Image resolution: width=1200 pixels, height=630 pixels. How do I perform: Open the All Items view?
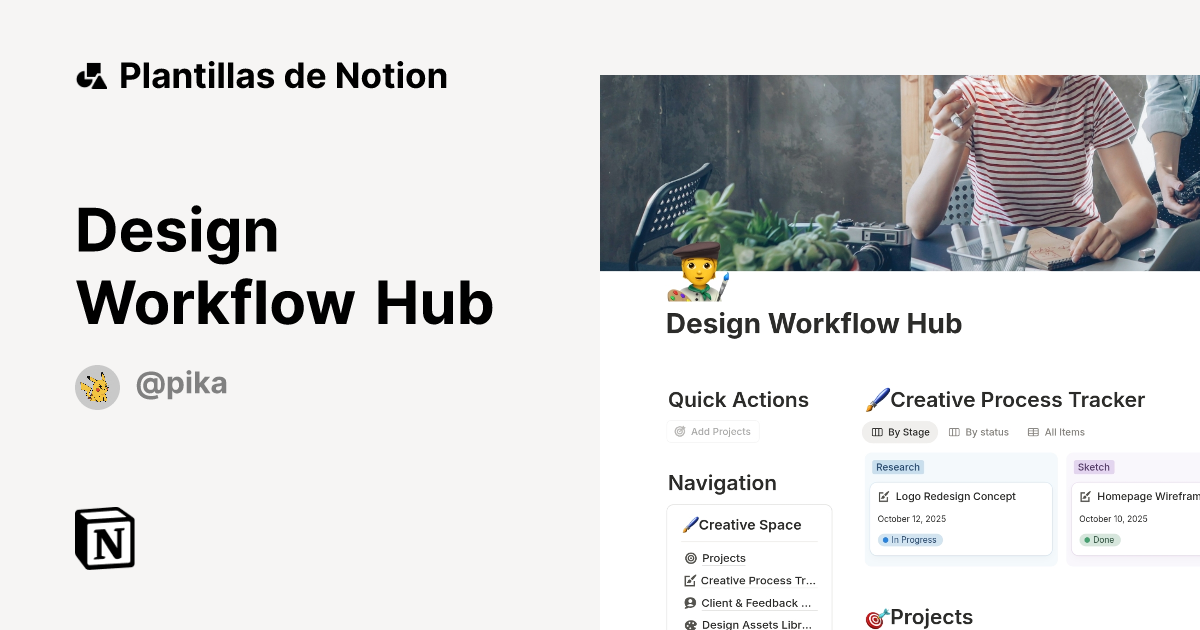click(1056, 432)
